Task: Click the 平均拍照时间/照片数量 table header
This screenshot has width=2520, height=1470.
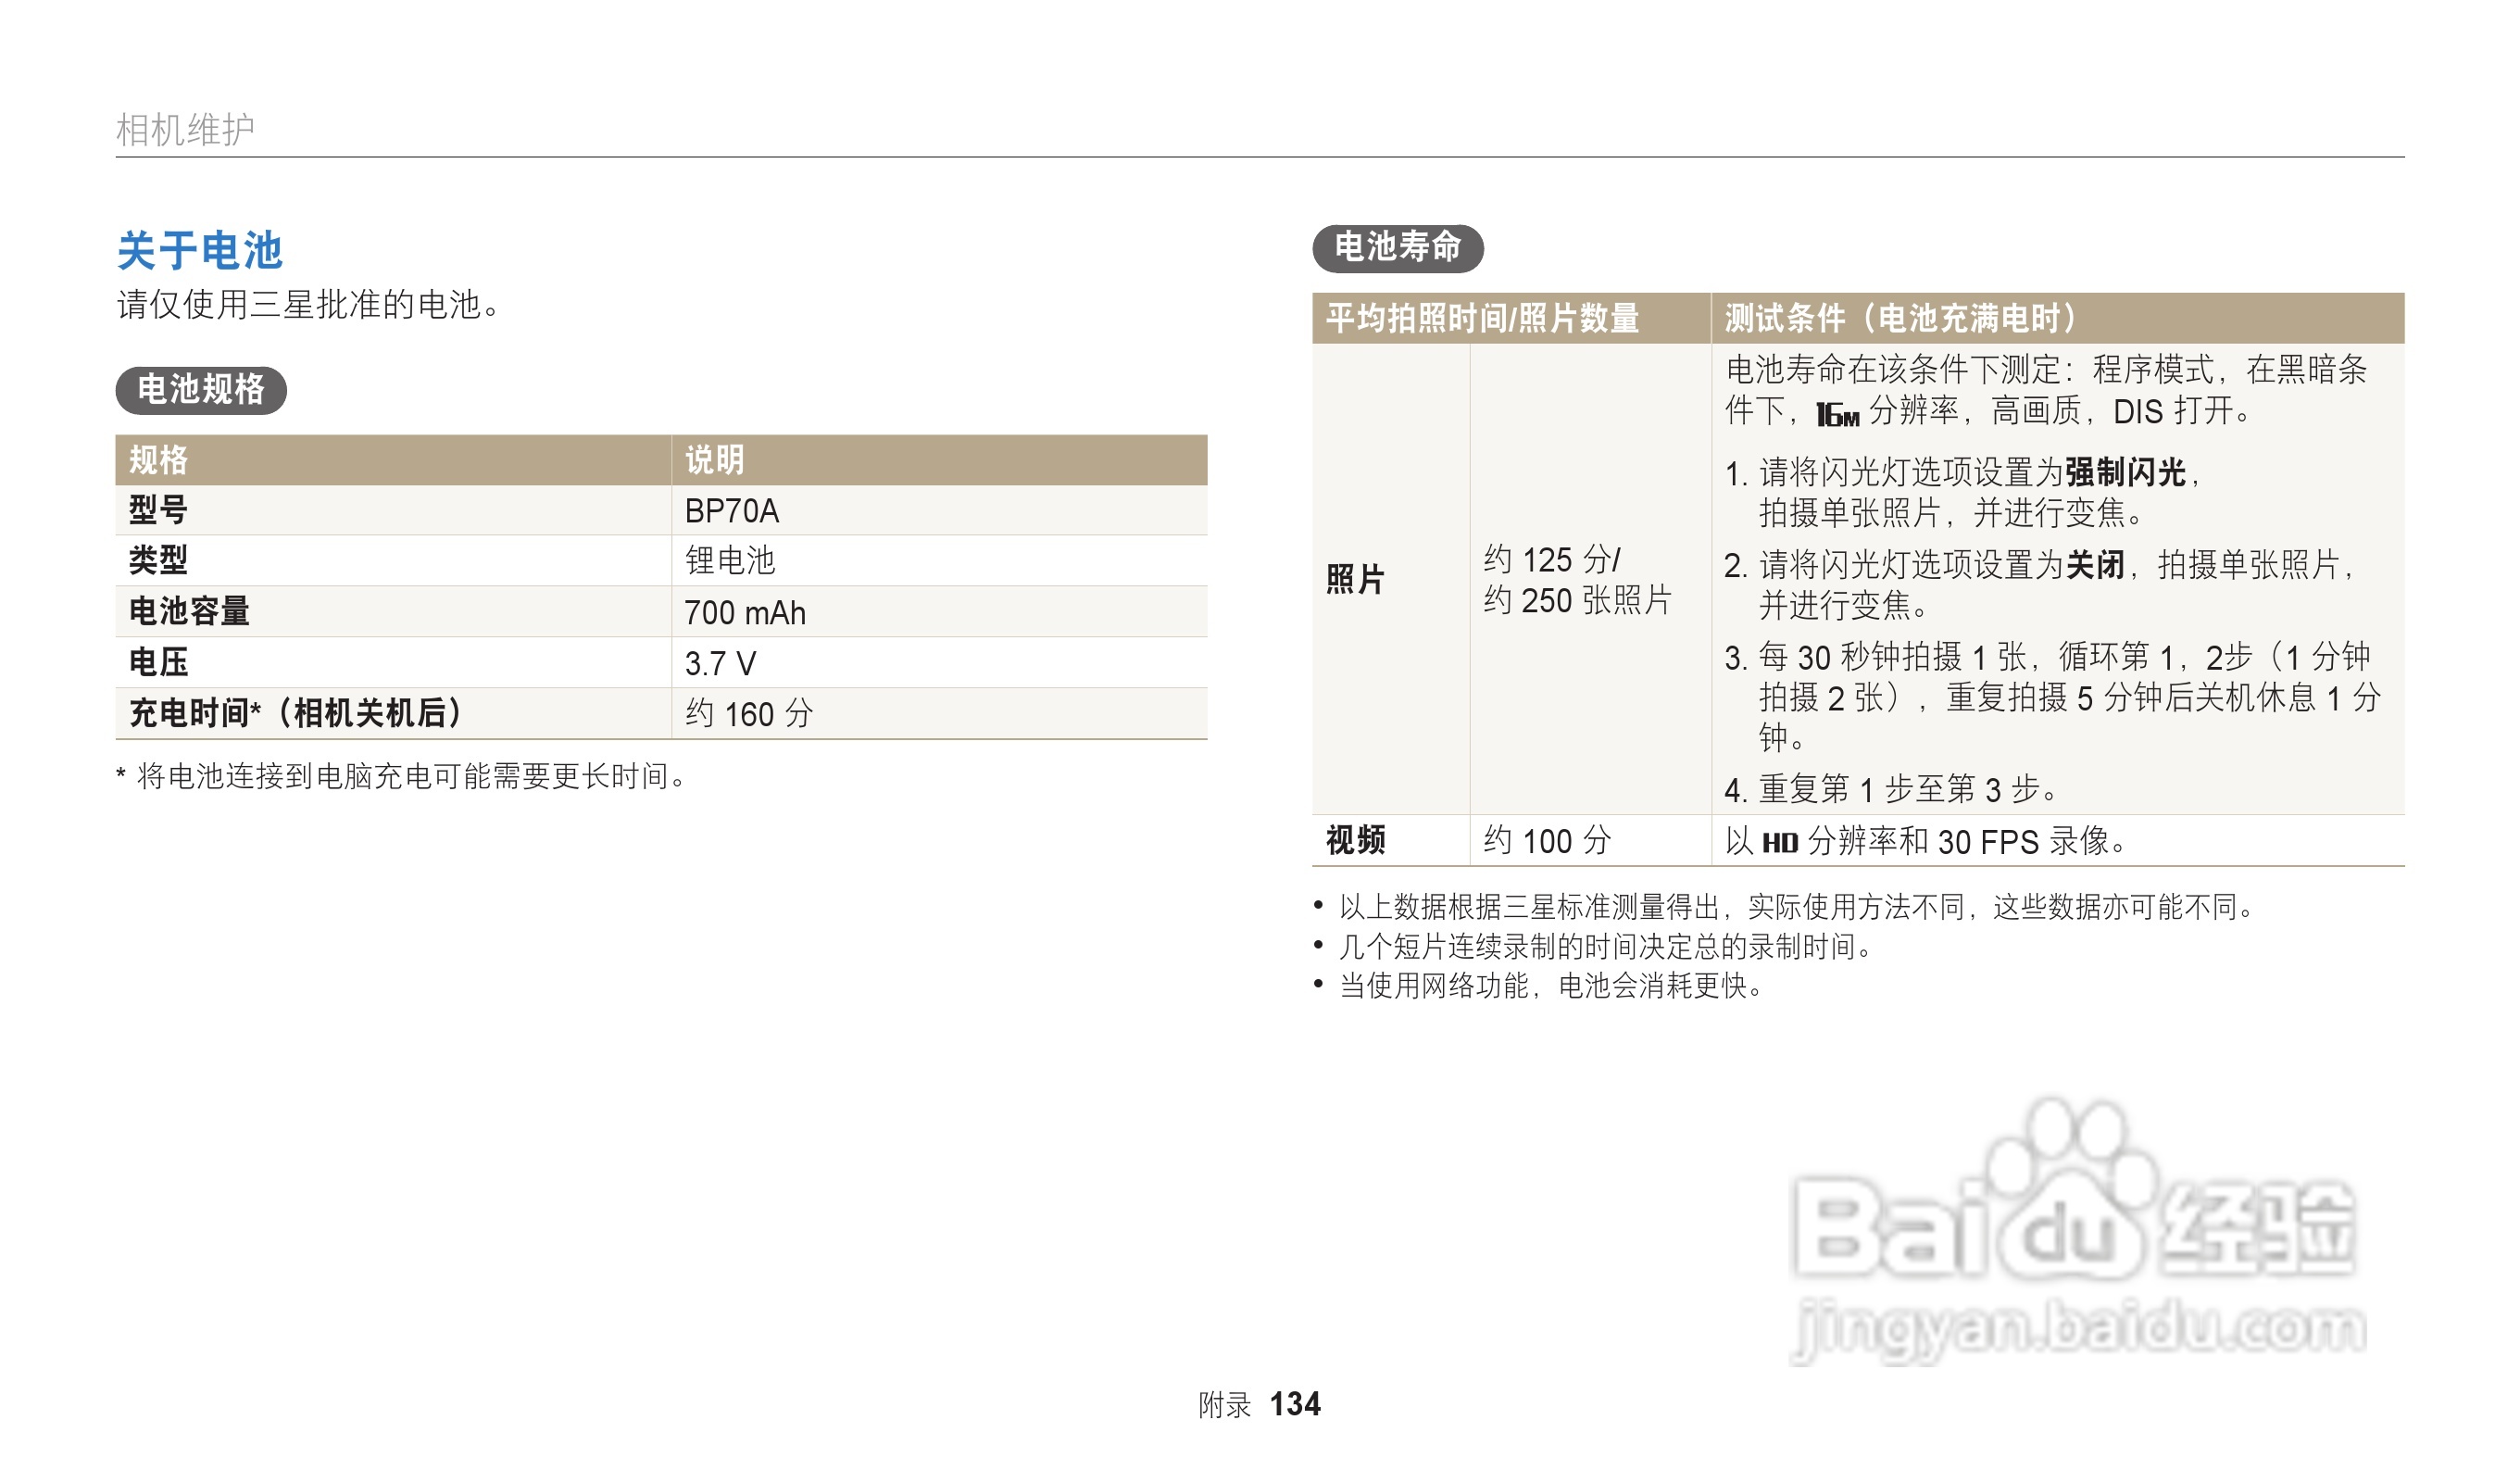Action: 1482,318
